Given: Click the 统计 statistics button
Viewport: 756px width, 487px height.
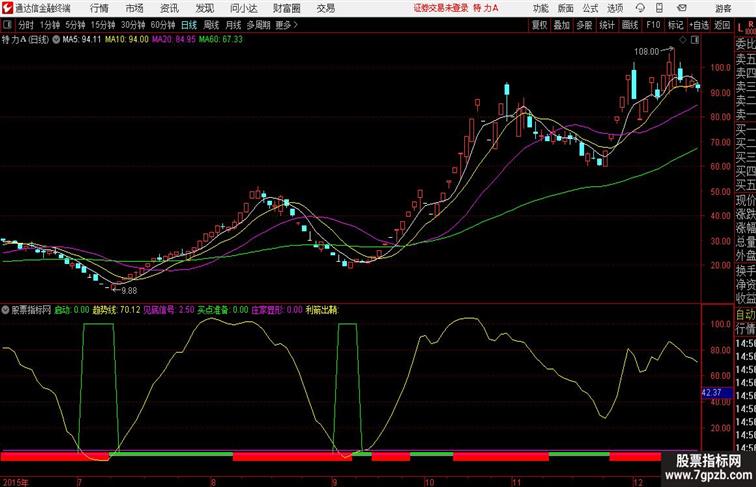Looking at the screenshot, I should point(607,25).
